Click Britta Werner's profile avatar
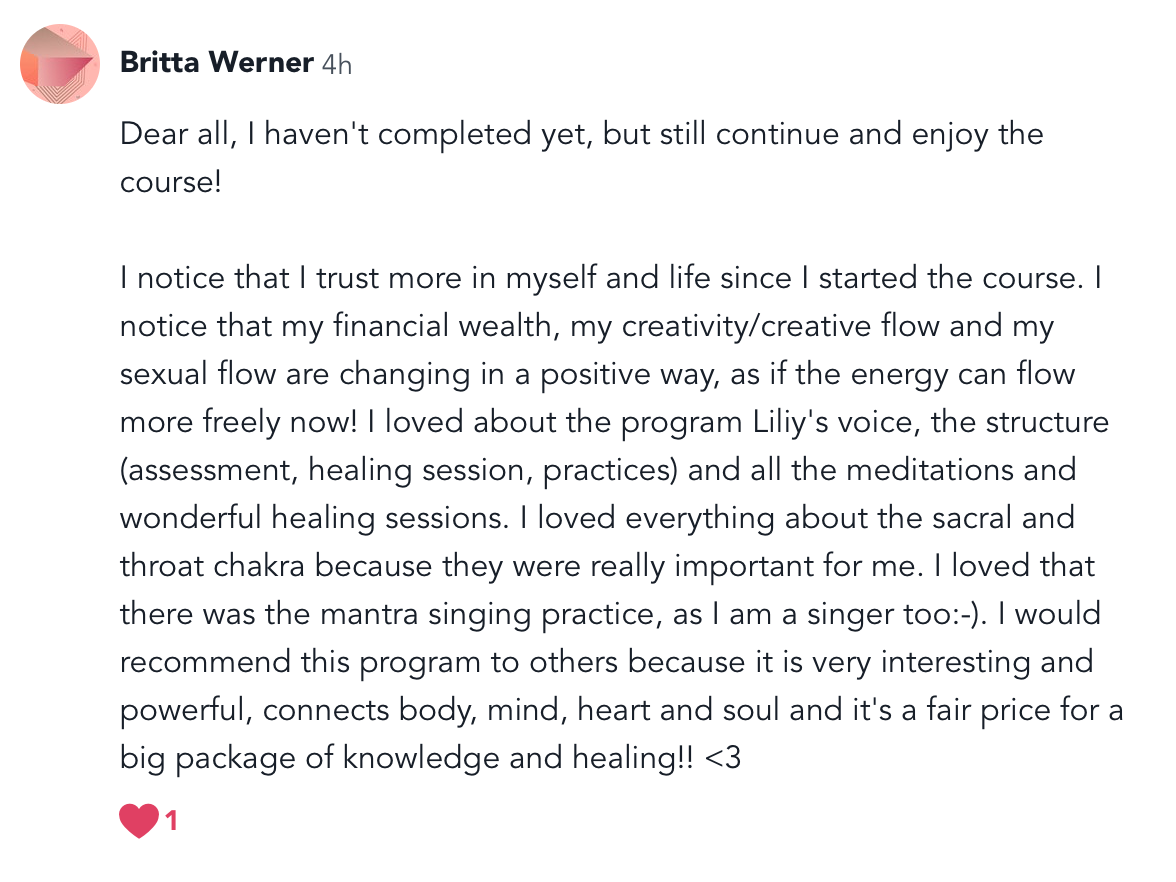Image resolution: width=1176 pixels, height=882 pixels. pos(60,63)
